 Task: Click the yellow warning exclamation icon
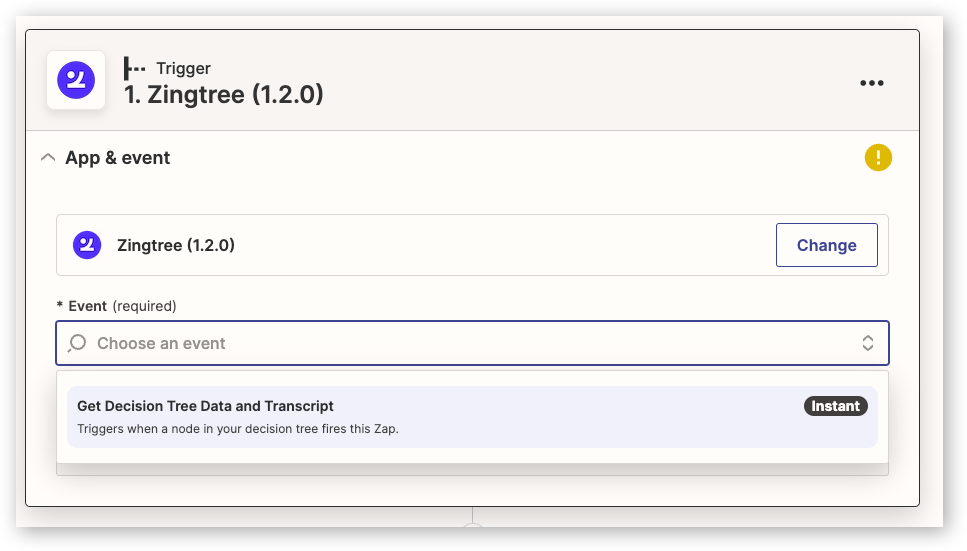coord(878,157)
